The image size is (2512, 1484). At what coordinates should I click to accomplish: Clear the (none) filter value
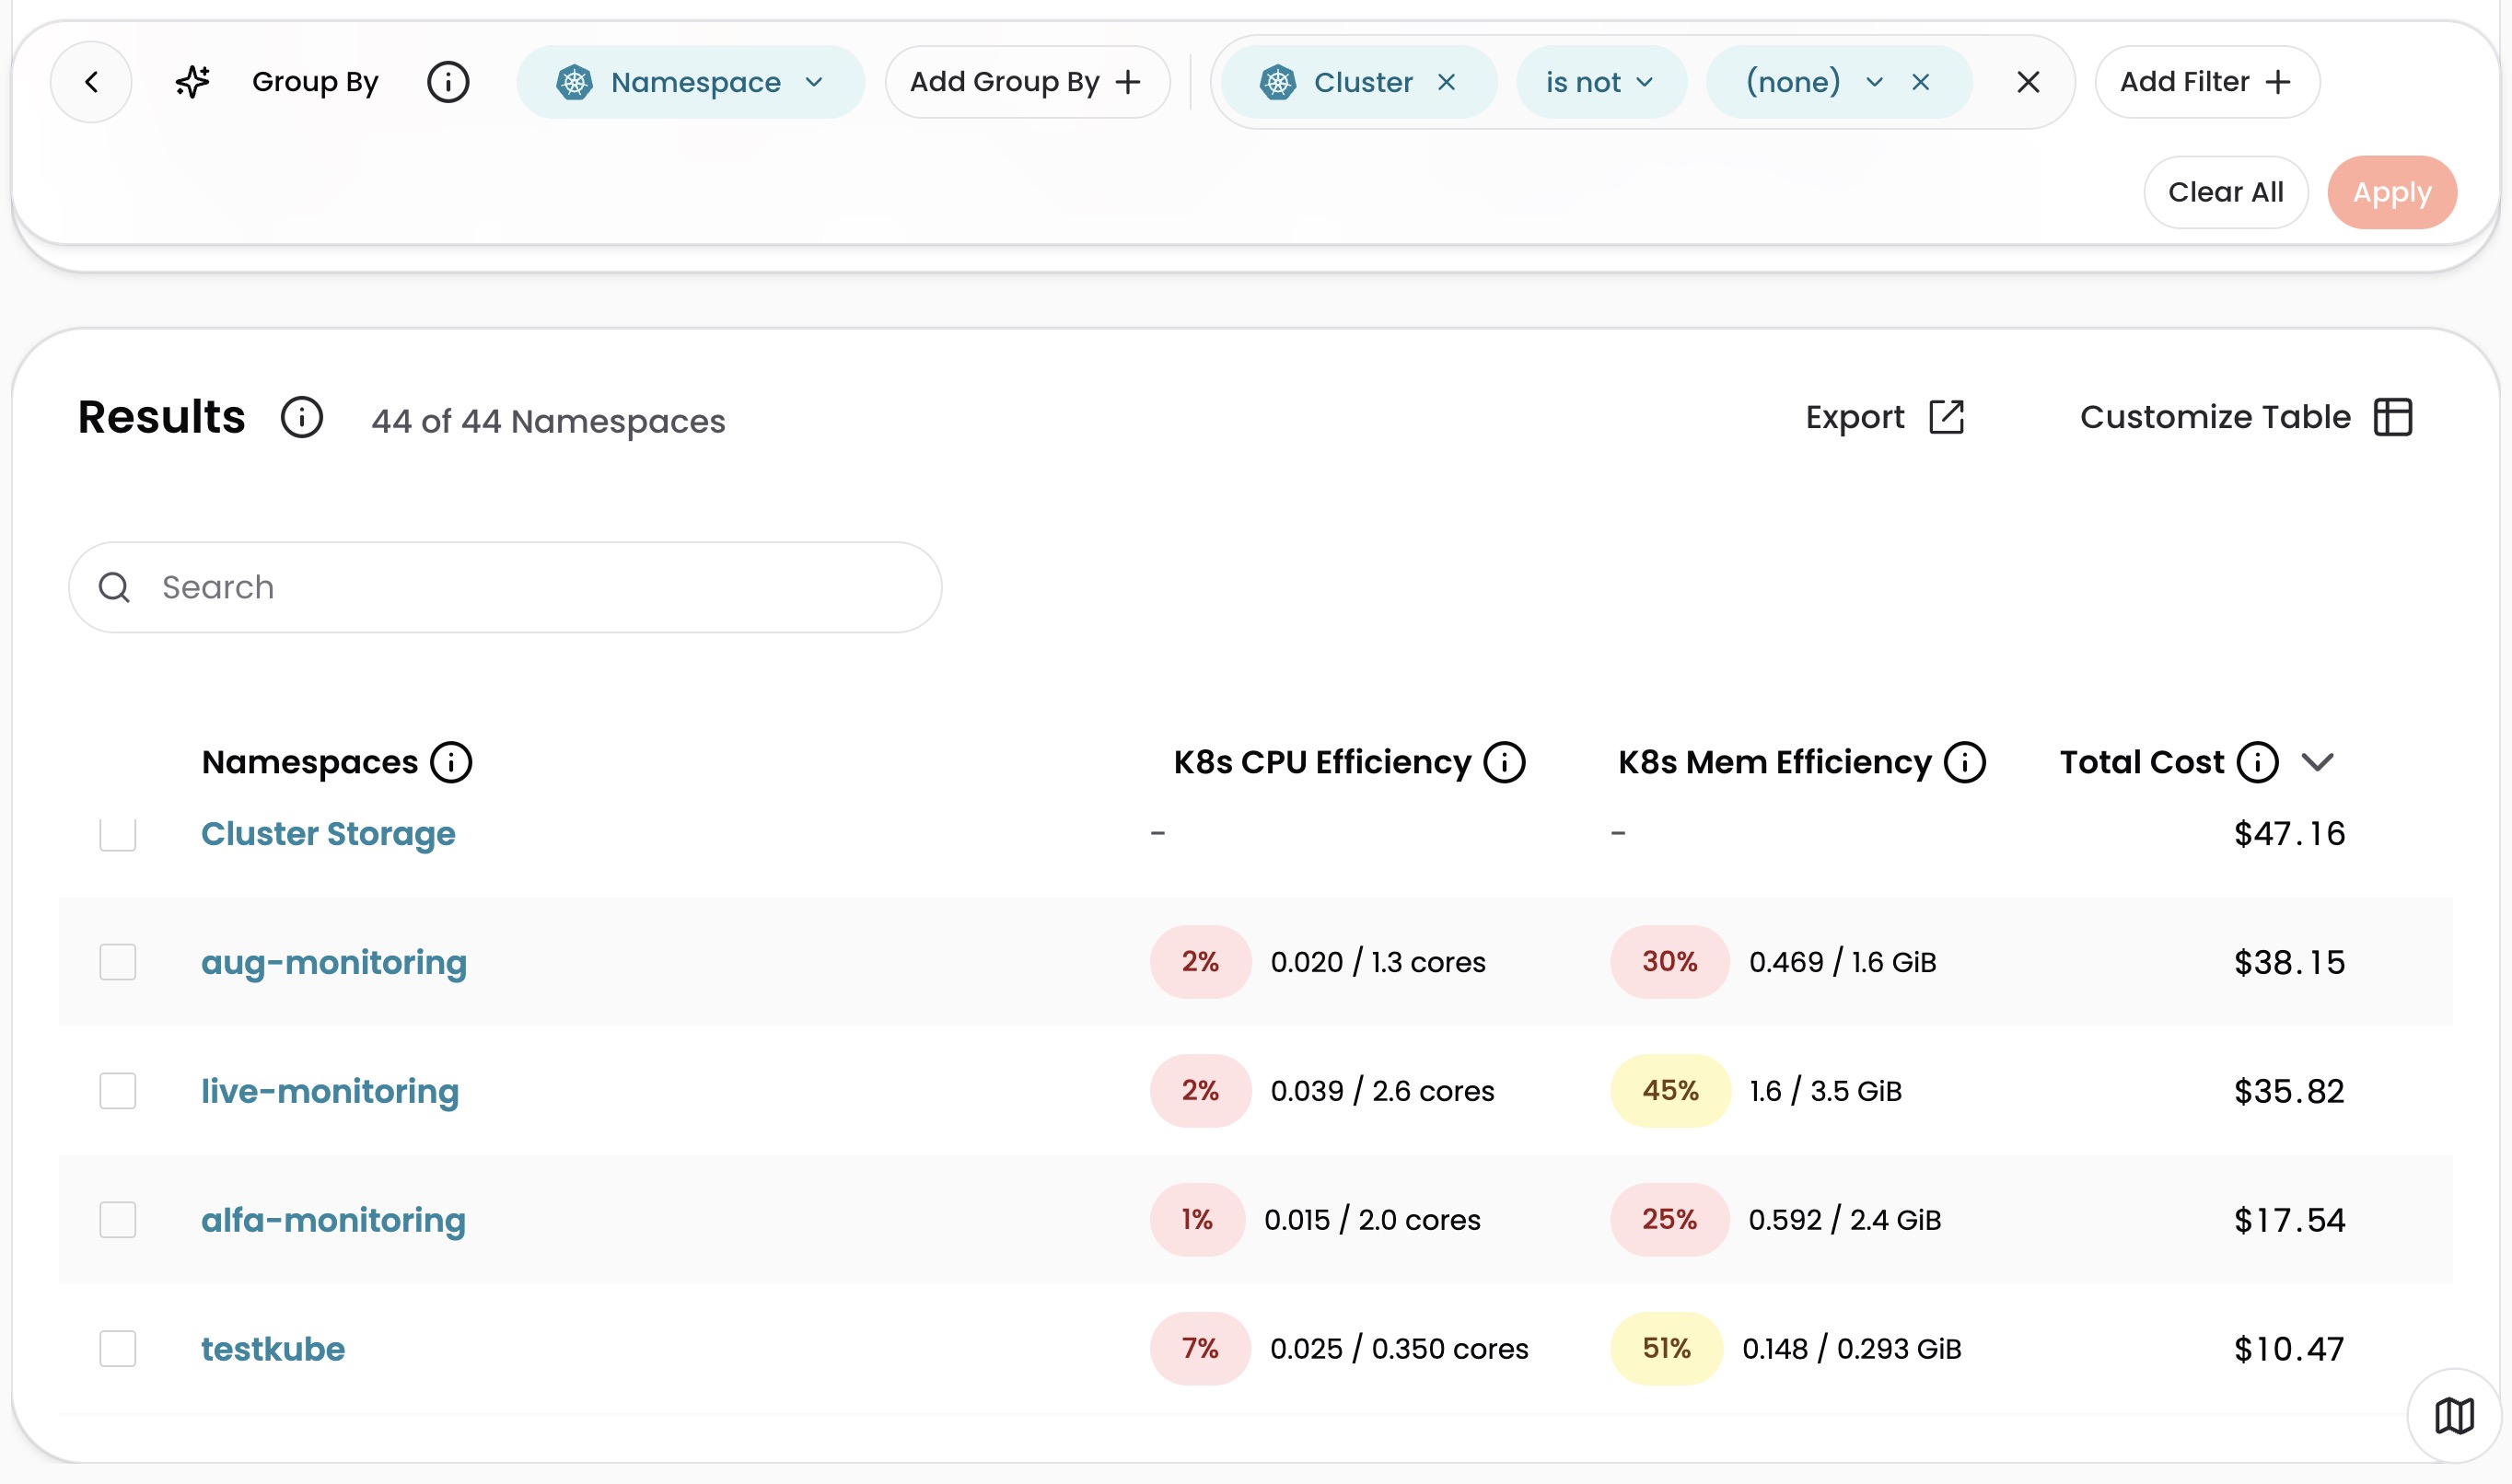click(x=1920, y=82)
